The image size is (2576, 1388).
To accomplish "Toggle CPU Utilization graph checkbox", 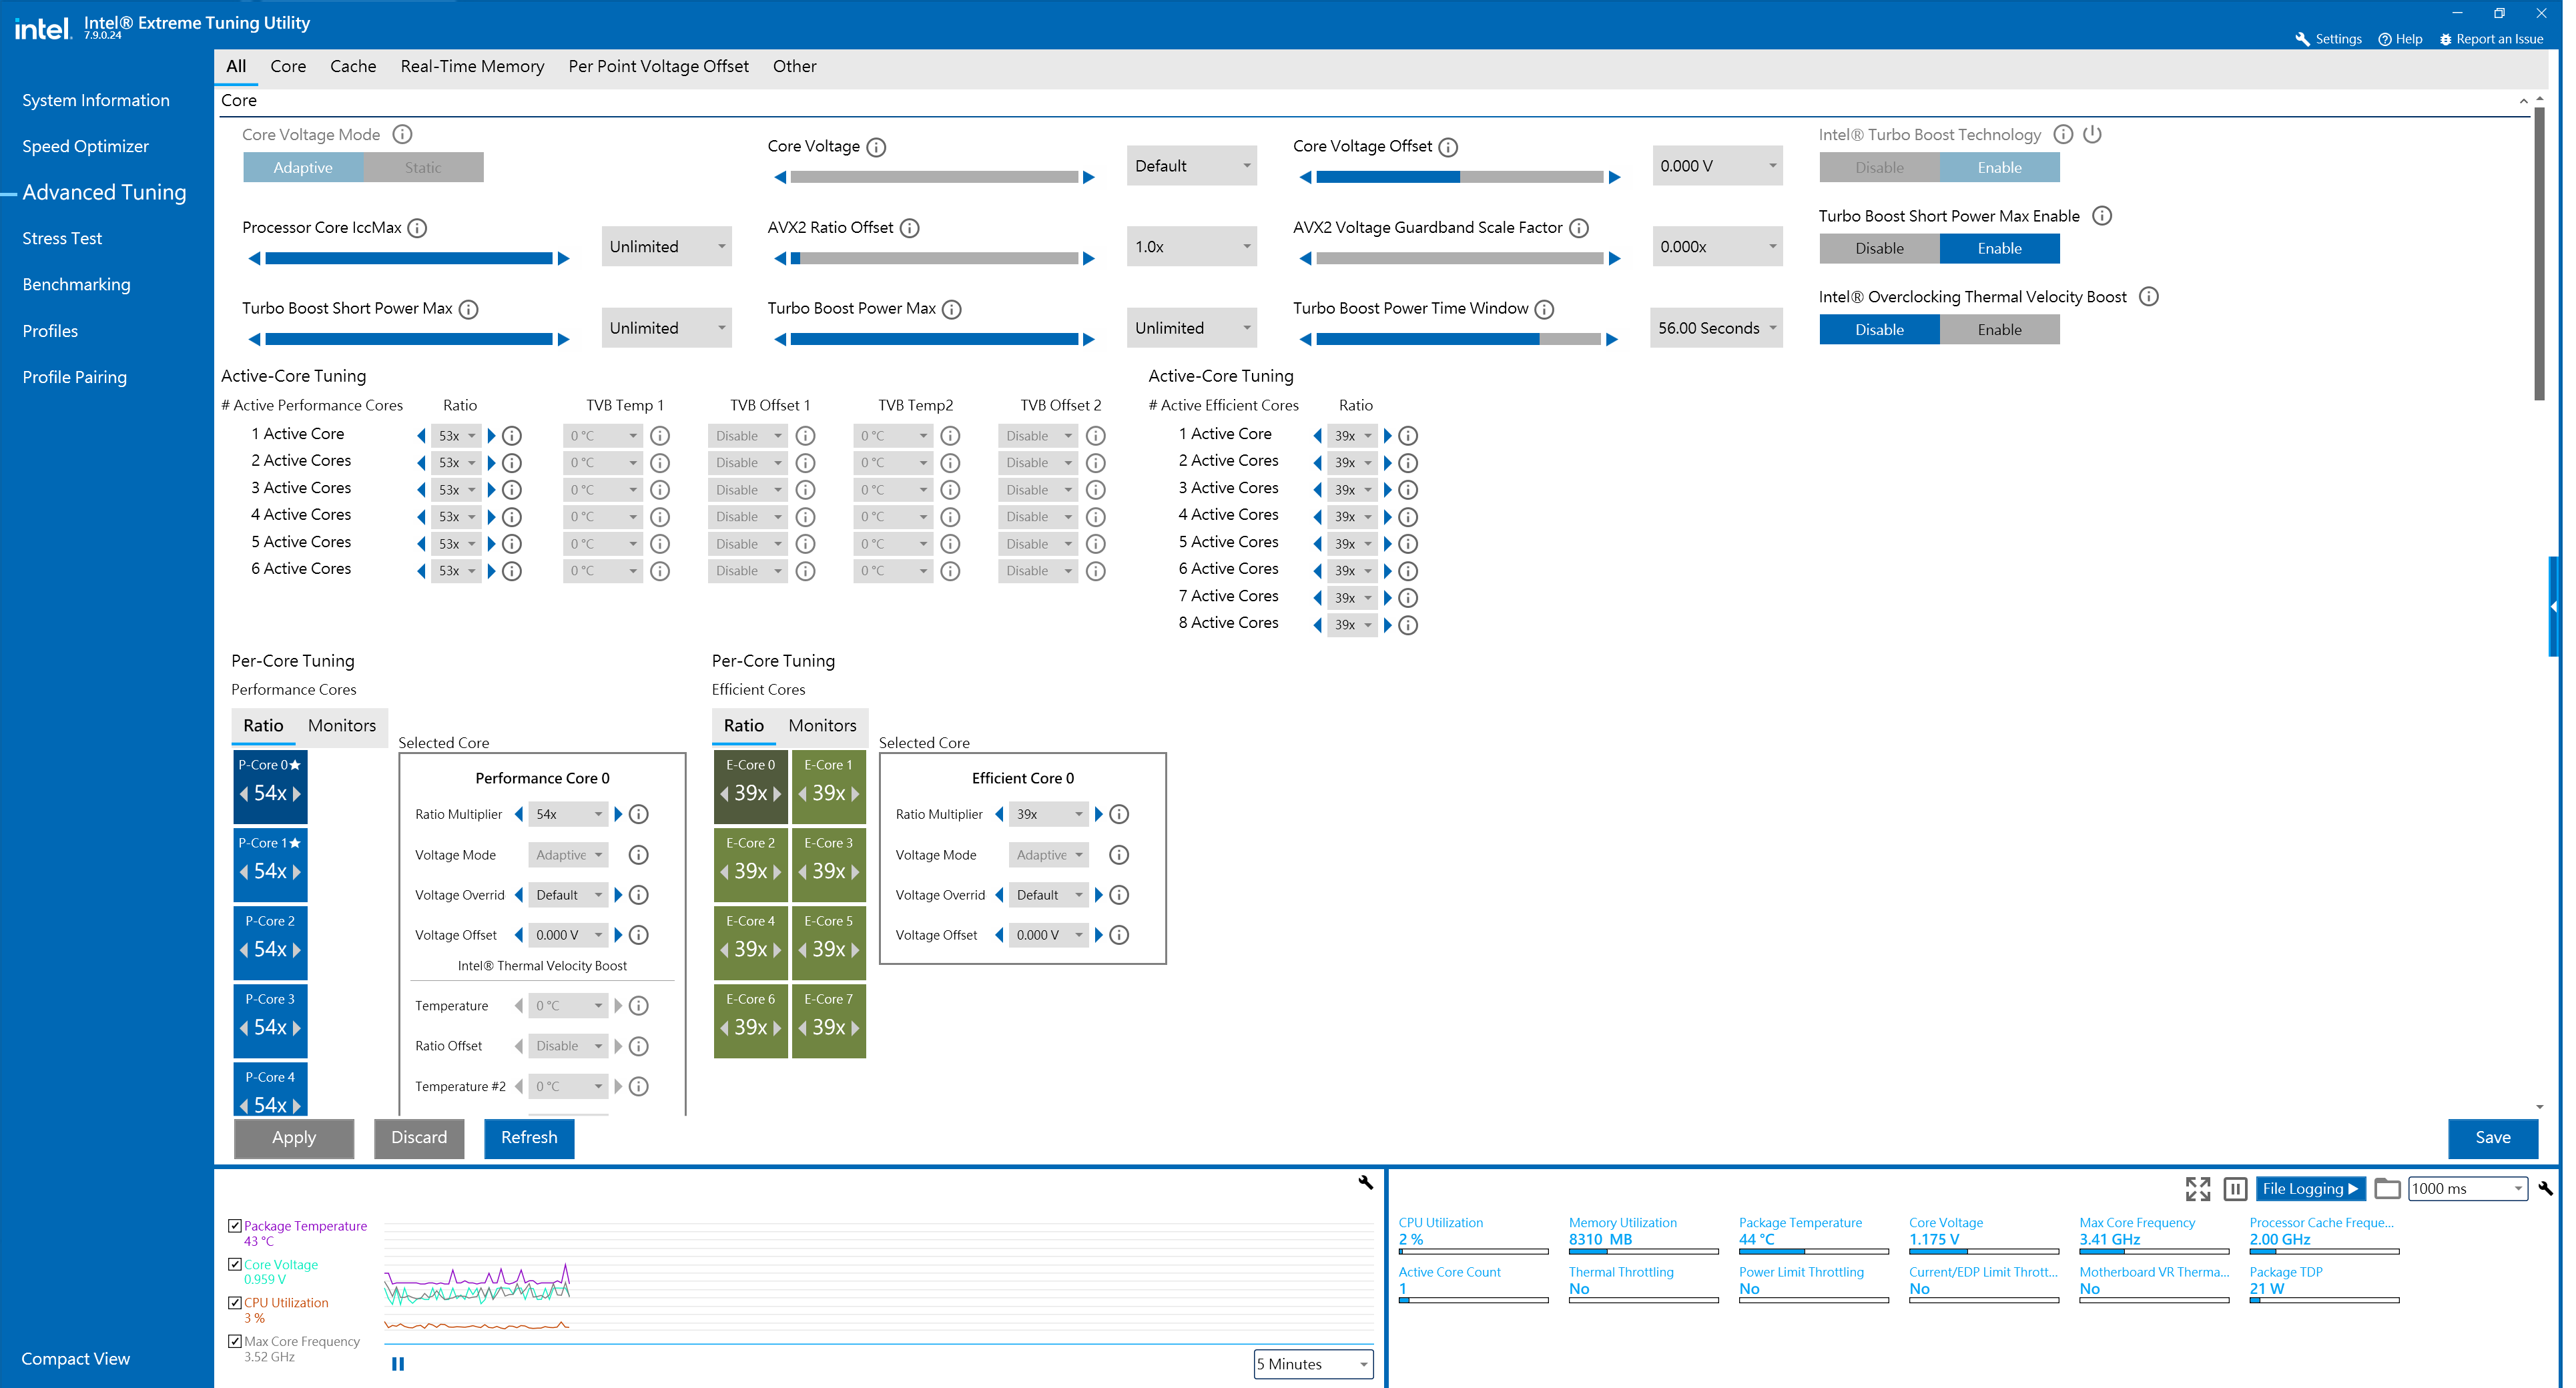I will click(235, 1302).
